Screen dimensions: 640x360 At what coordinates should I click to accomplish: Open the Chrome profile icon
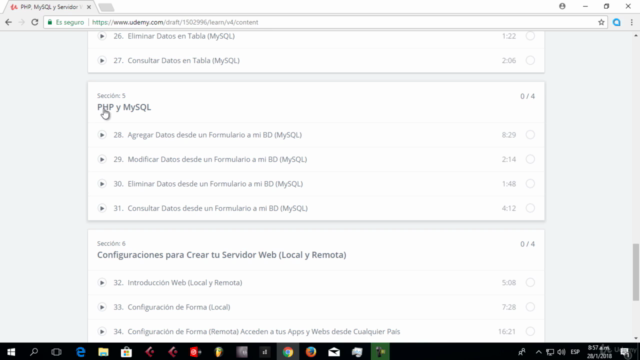click(562, 6)
